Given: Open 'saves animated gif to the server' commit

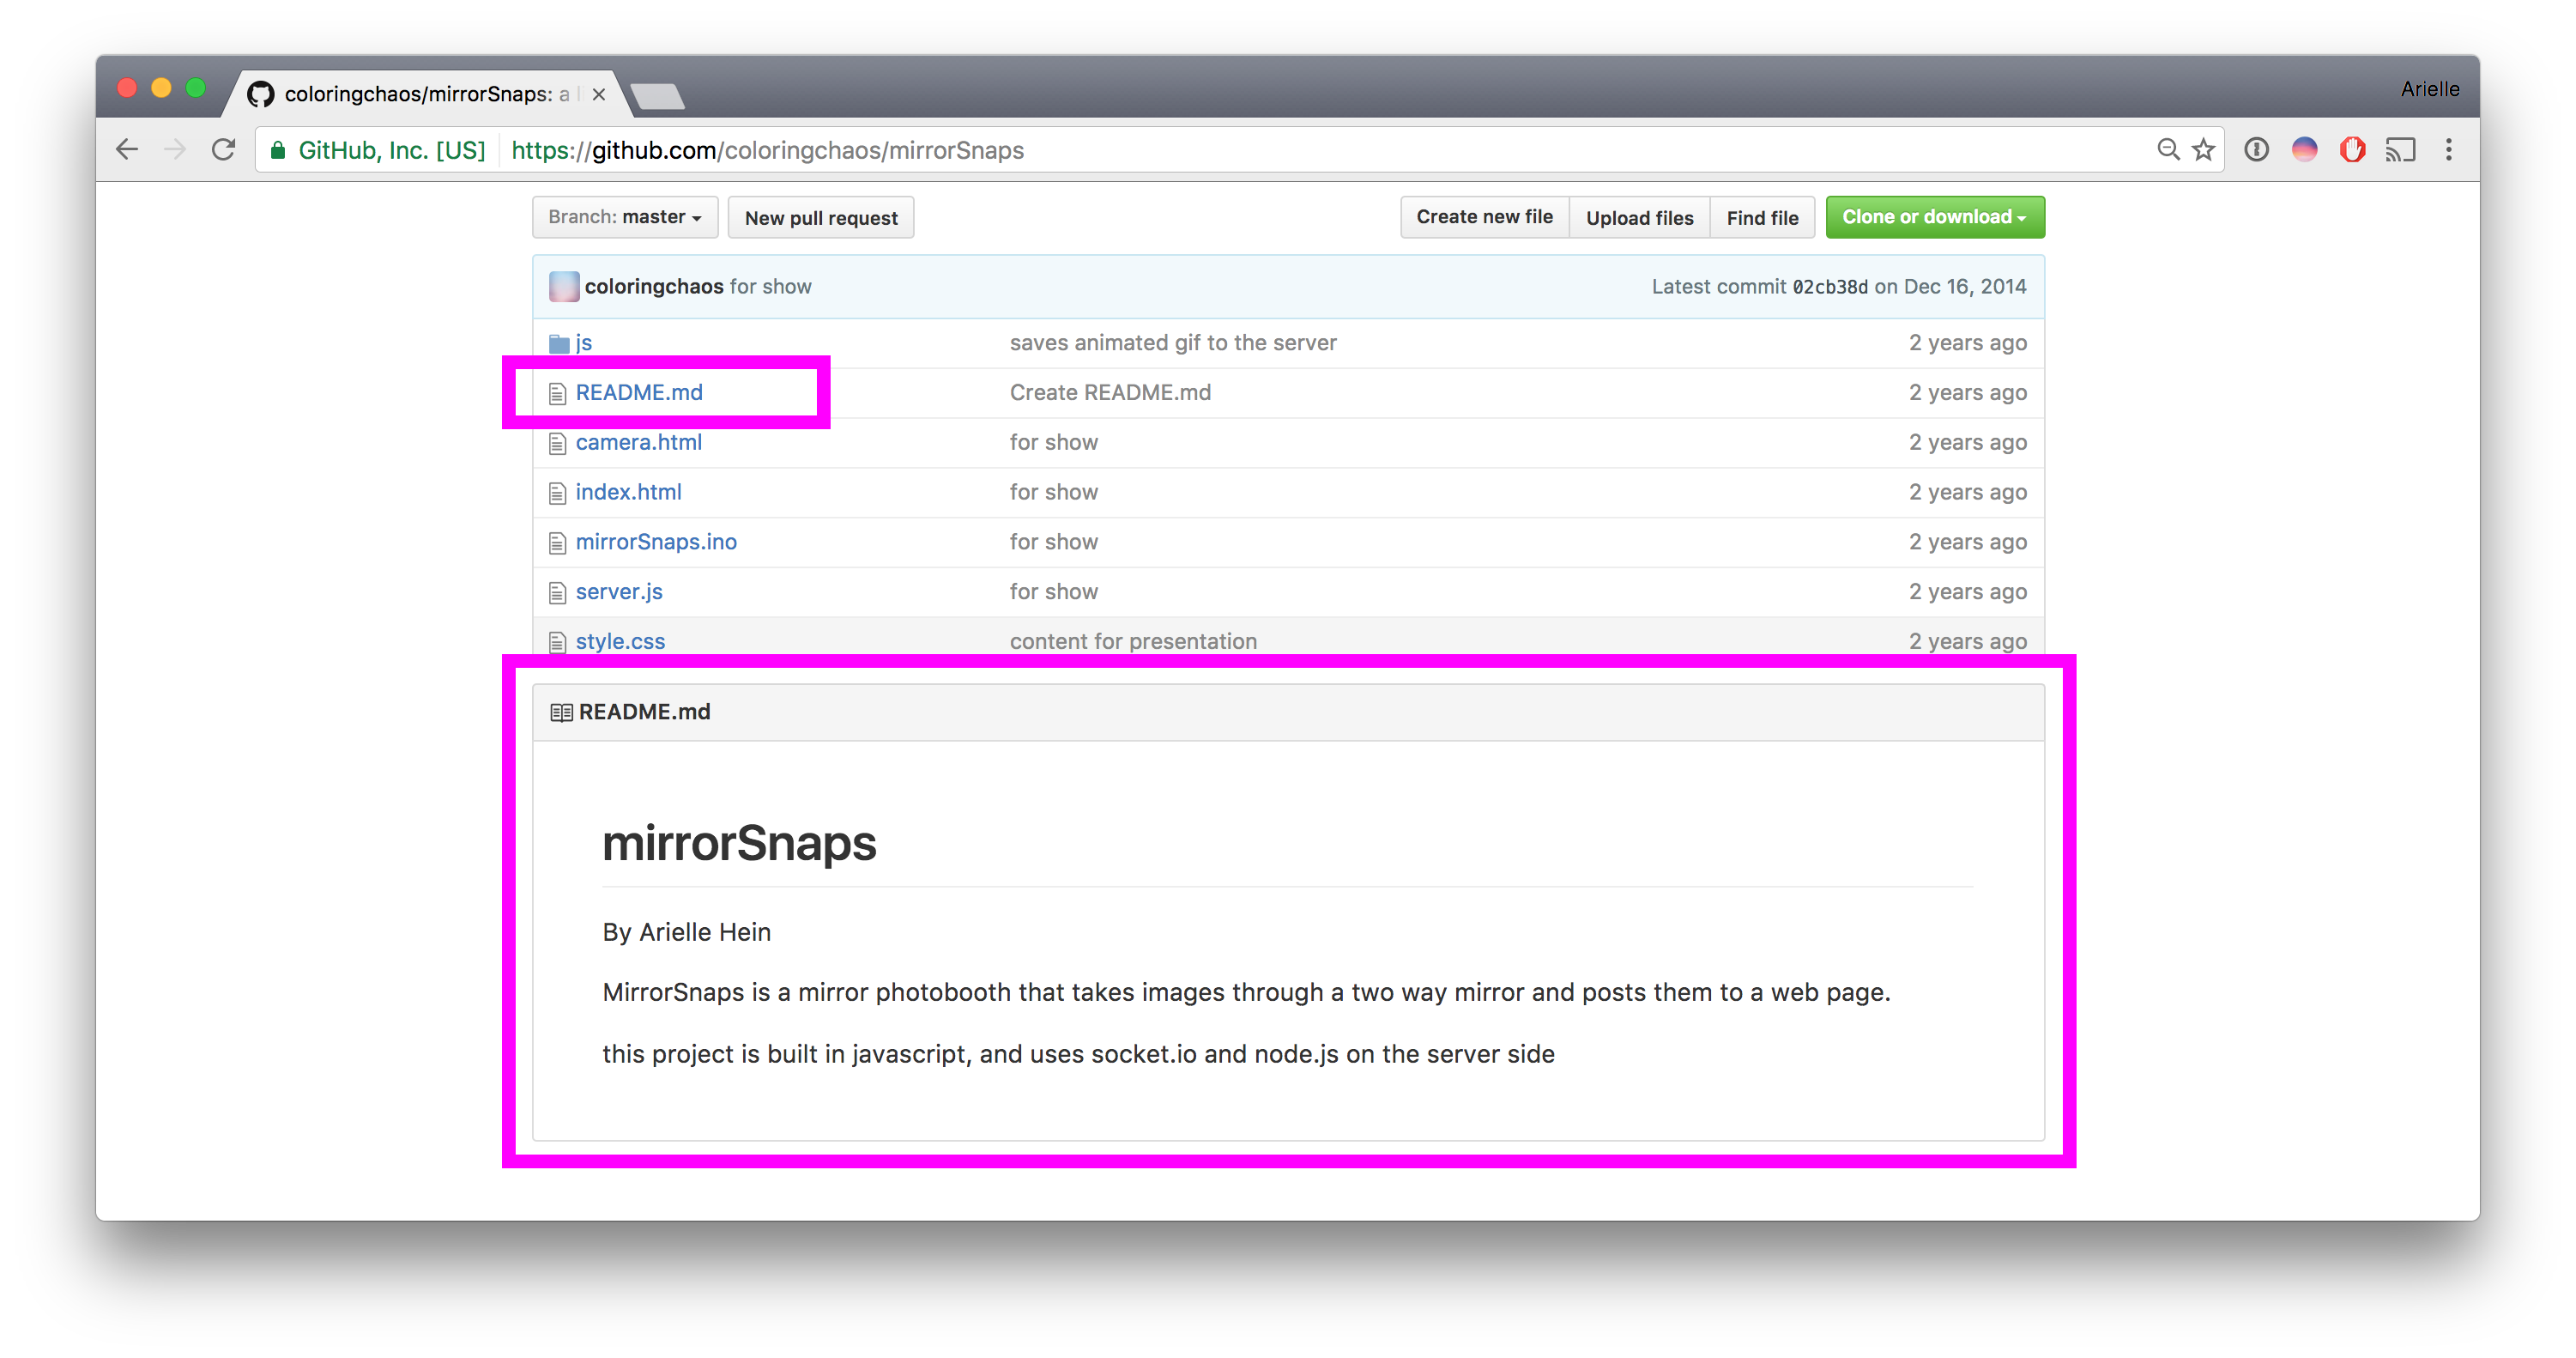Looking at the screenshot, I should coord(1172,343).
